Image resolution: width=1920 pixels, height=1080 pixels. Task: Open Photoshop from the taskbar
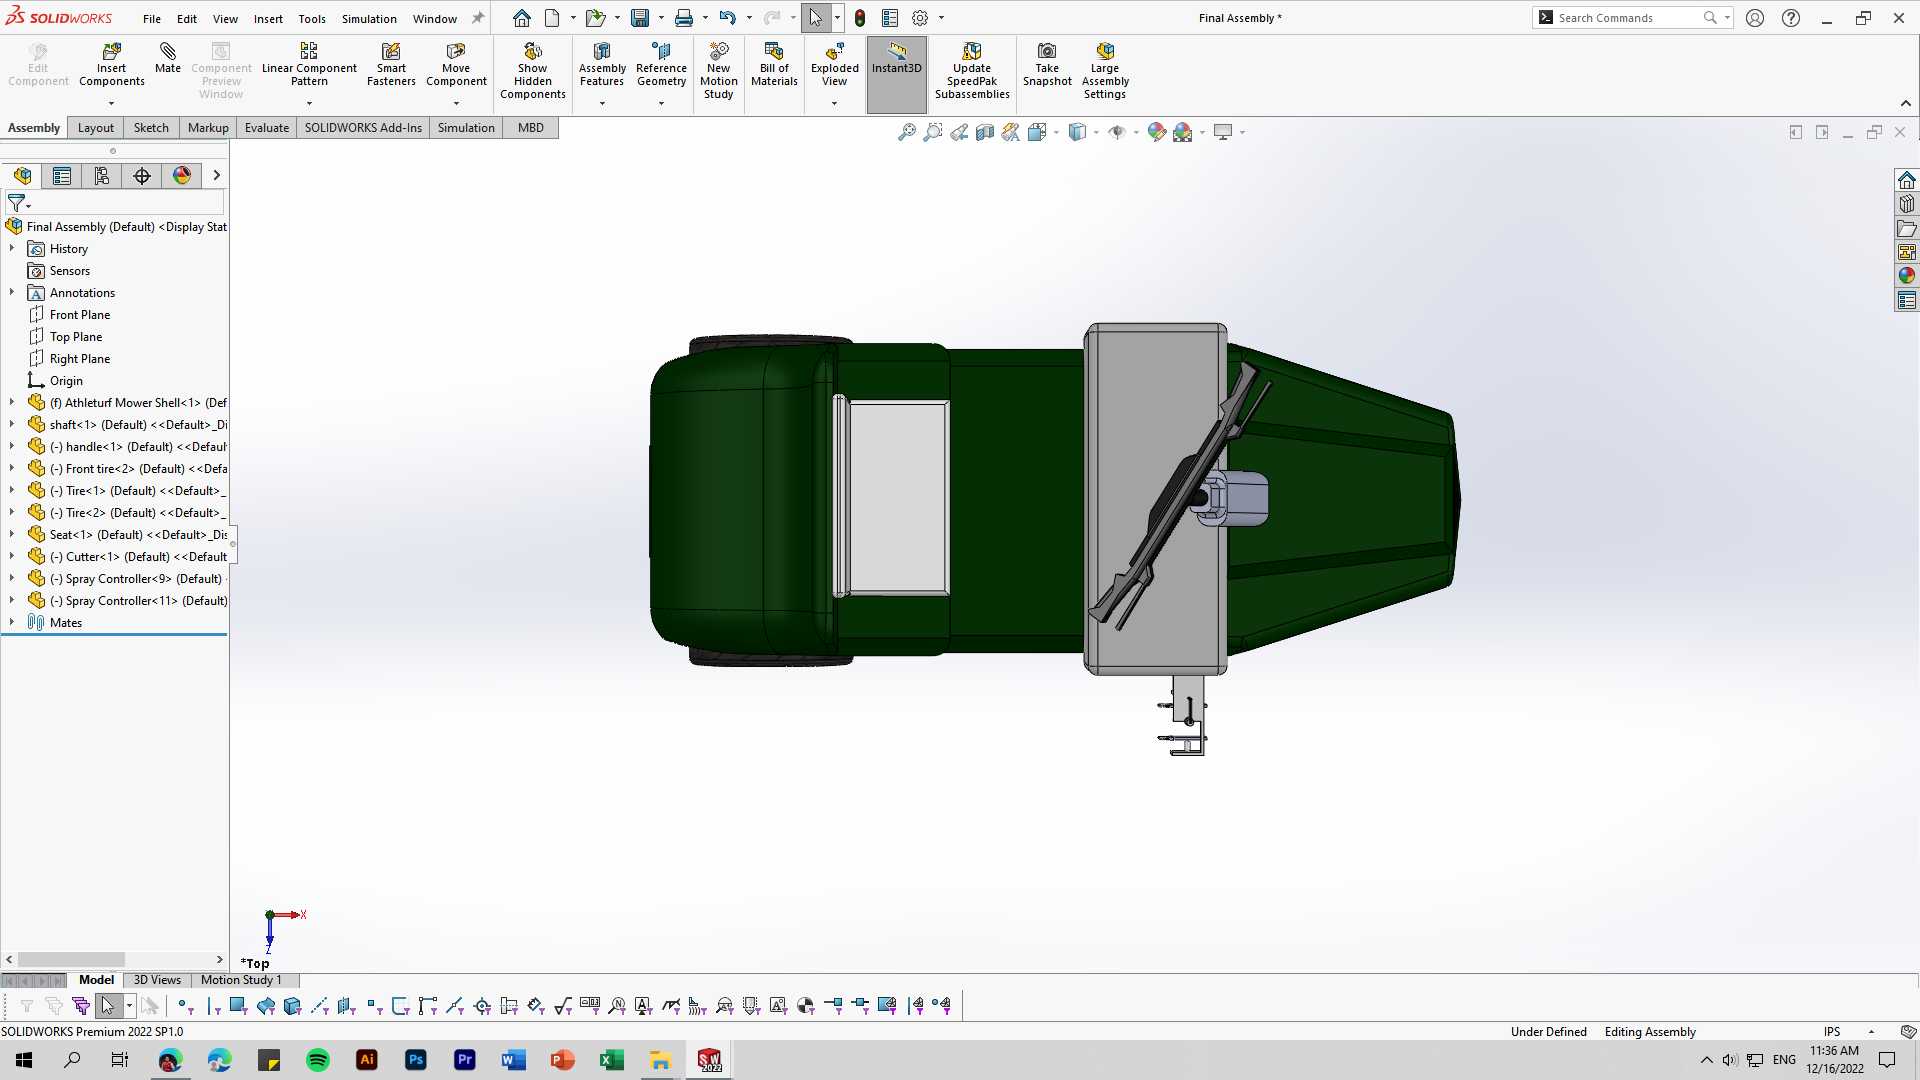pos(416,1060)
